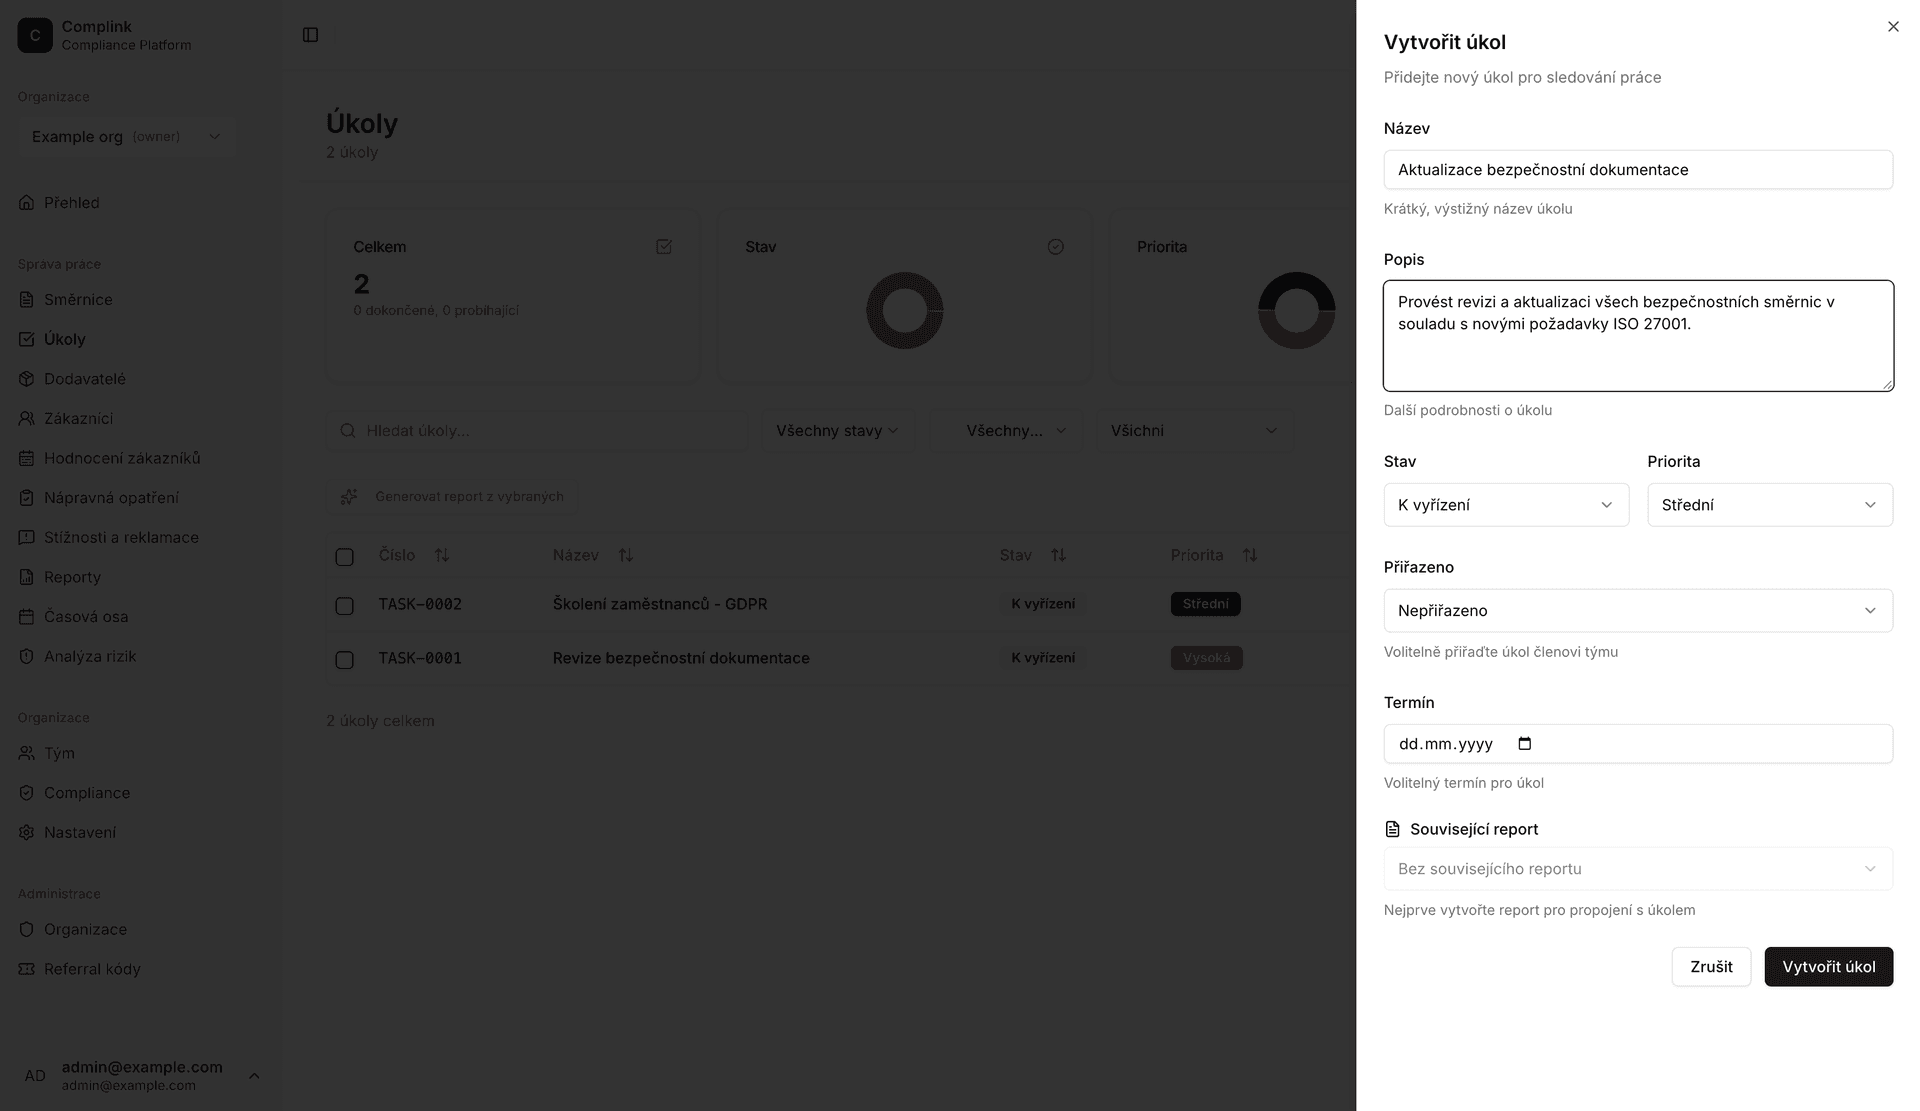Open the Stav dropdown K vyřízení

1505,505
